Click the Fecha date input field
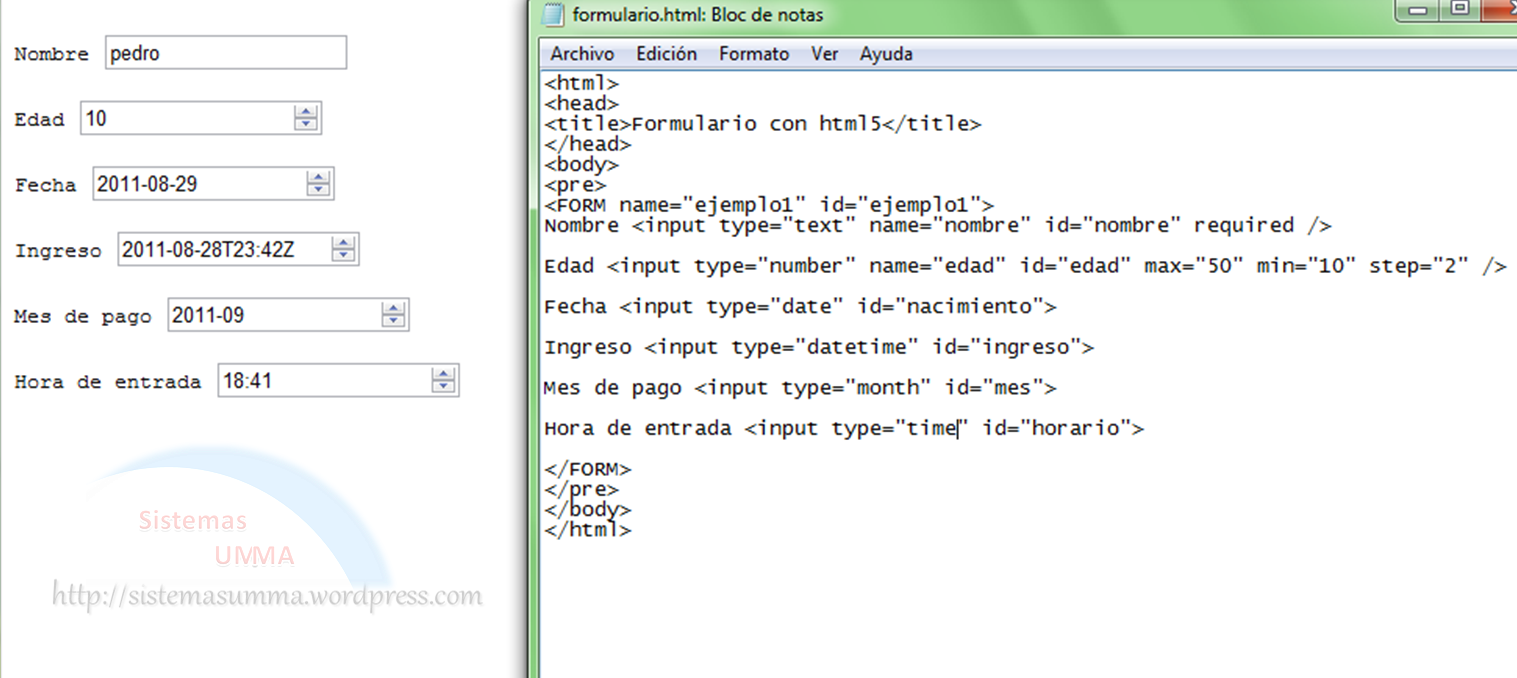1517x678 pixels. coord(198,184)
